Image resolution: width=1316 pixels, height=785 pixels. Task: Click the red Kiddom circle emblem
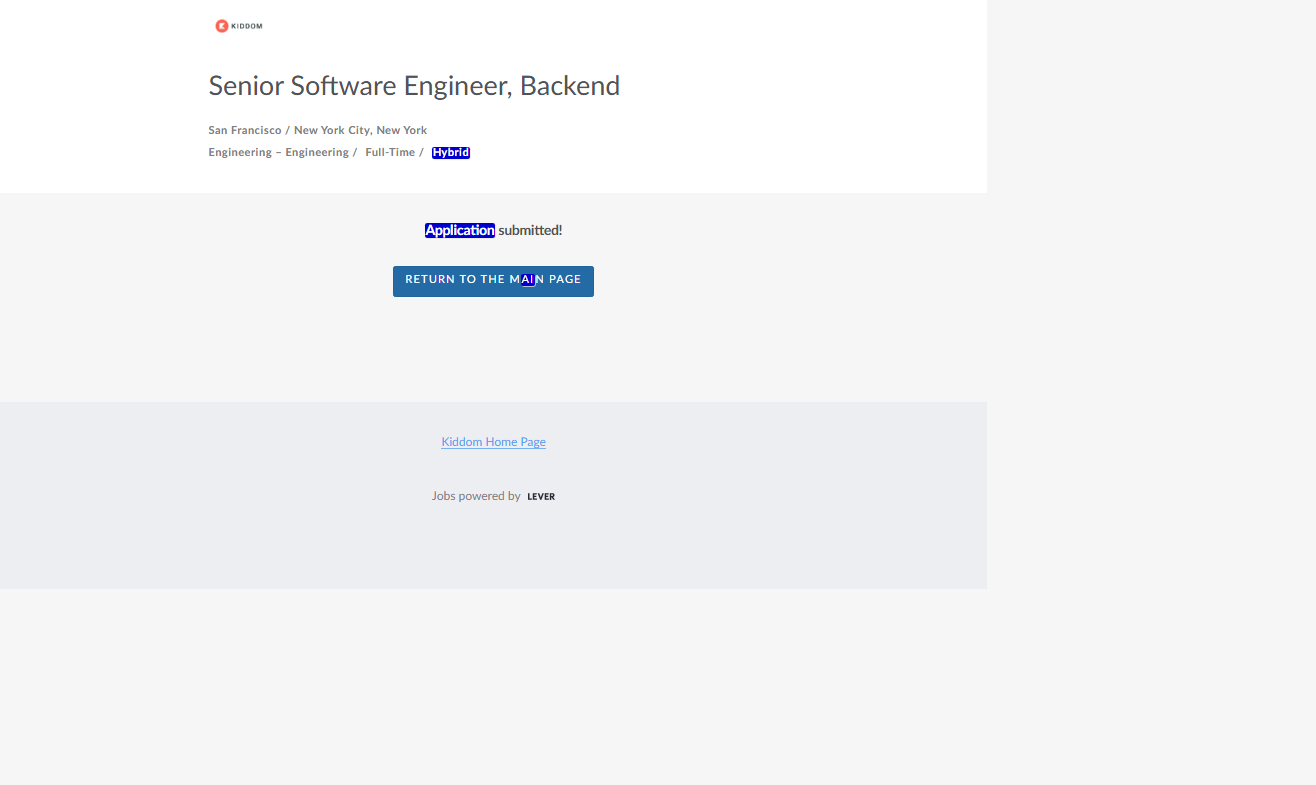coord(222,26)
